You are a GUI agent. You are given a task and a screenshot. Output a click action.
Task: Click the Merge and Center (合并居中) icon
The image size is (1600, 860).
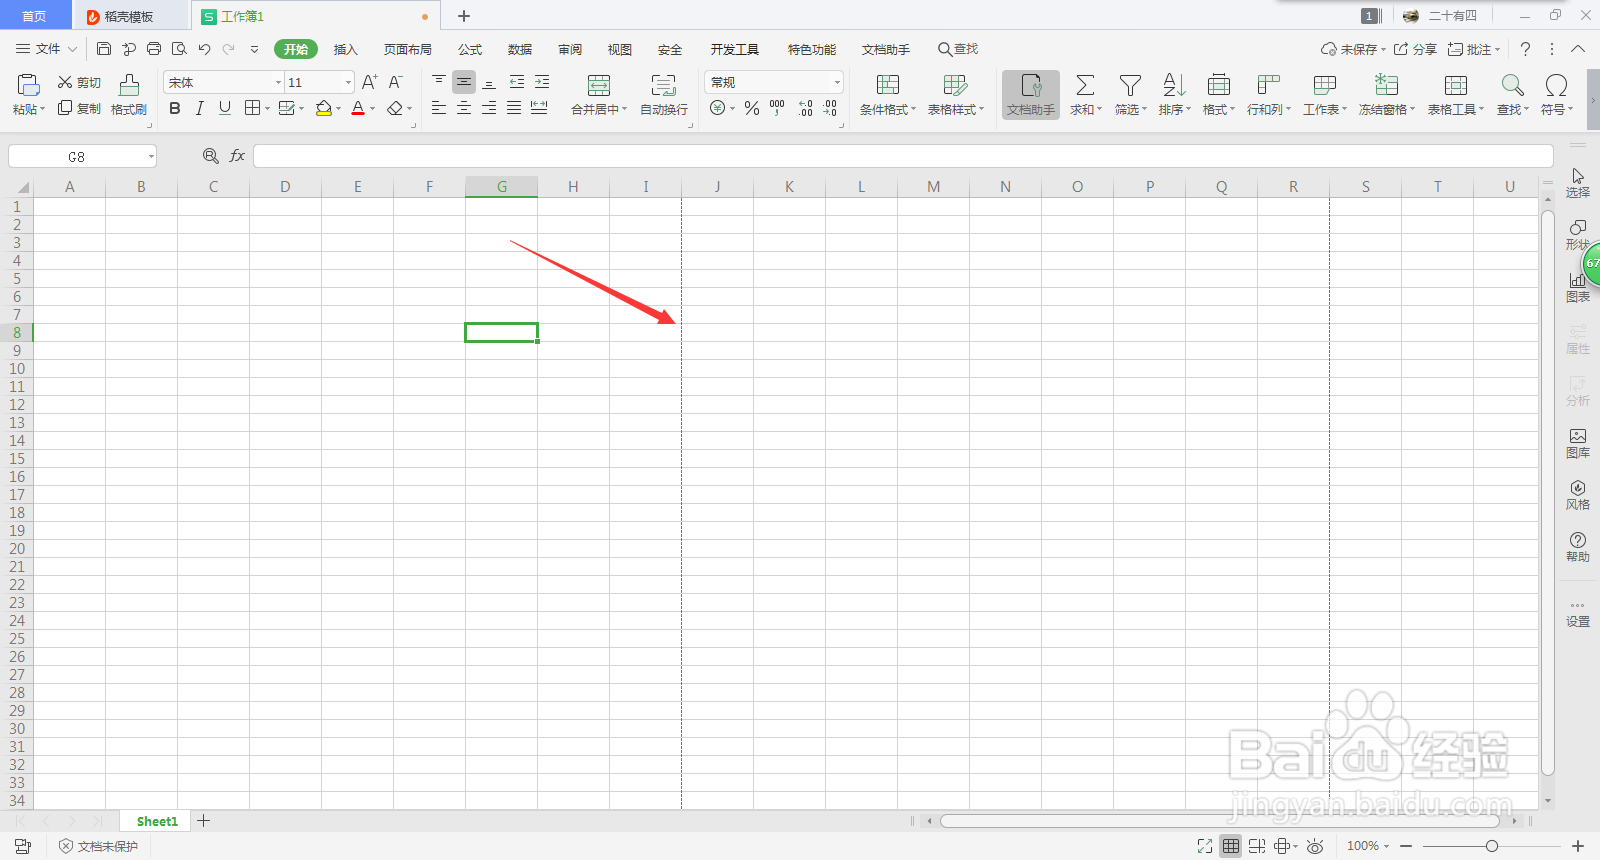pyautogui.click(x=599, y=85)
